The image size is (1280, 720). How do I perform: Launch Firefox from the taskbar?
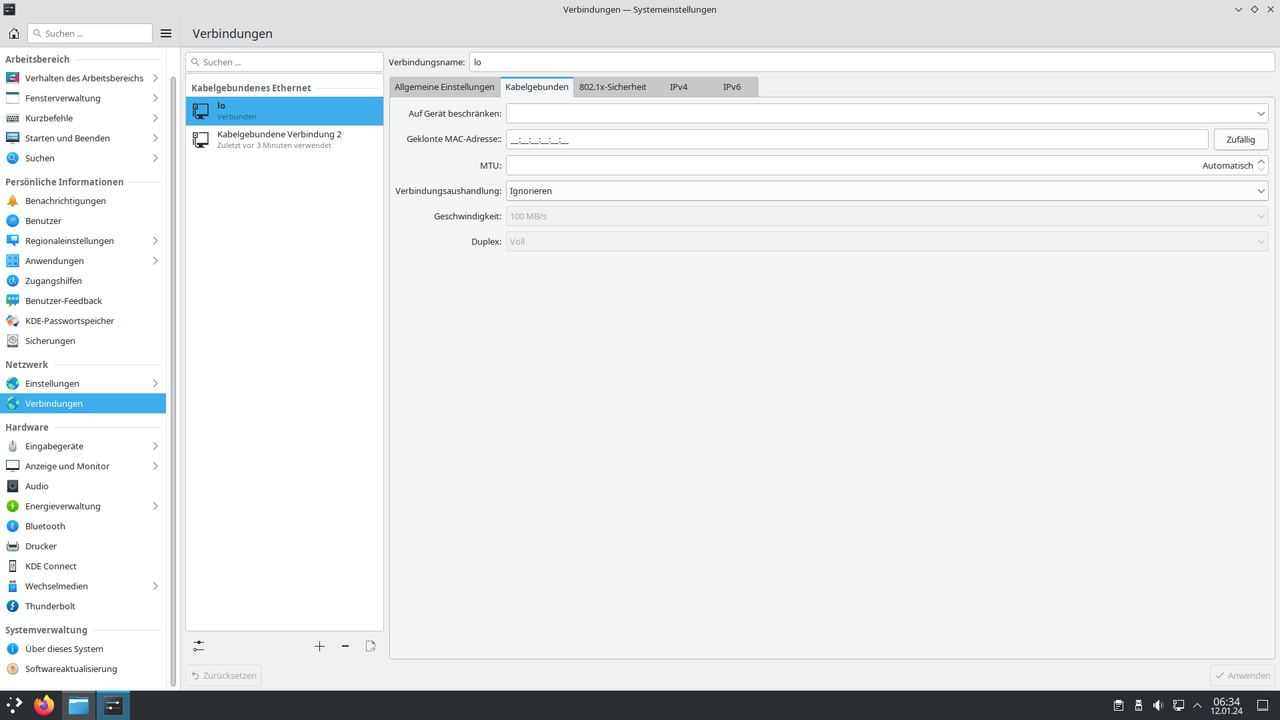(43, 705)
